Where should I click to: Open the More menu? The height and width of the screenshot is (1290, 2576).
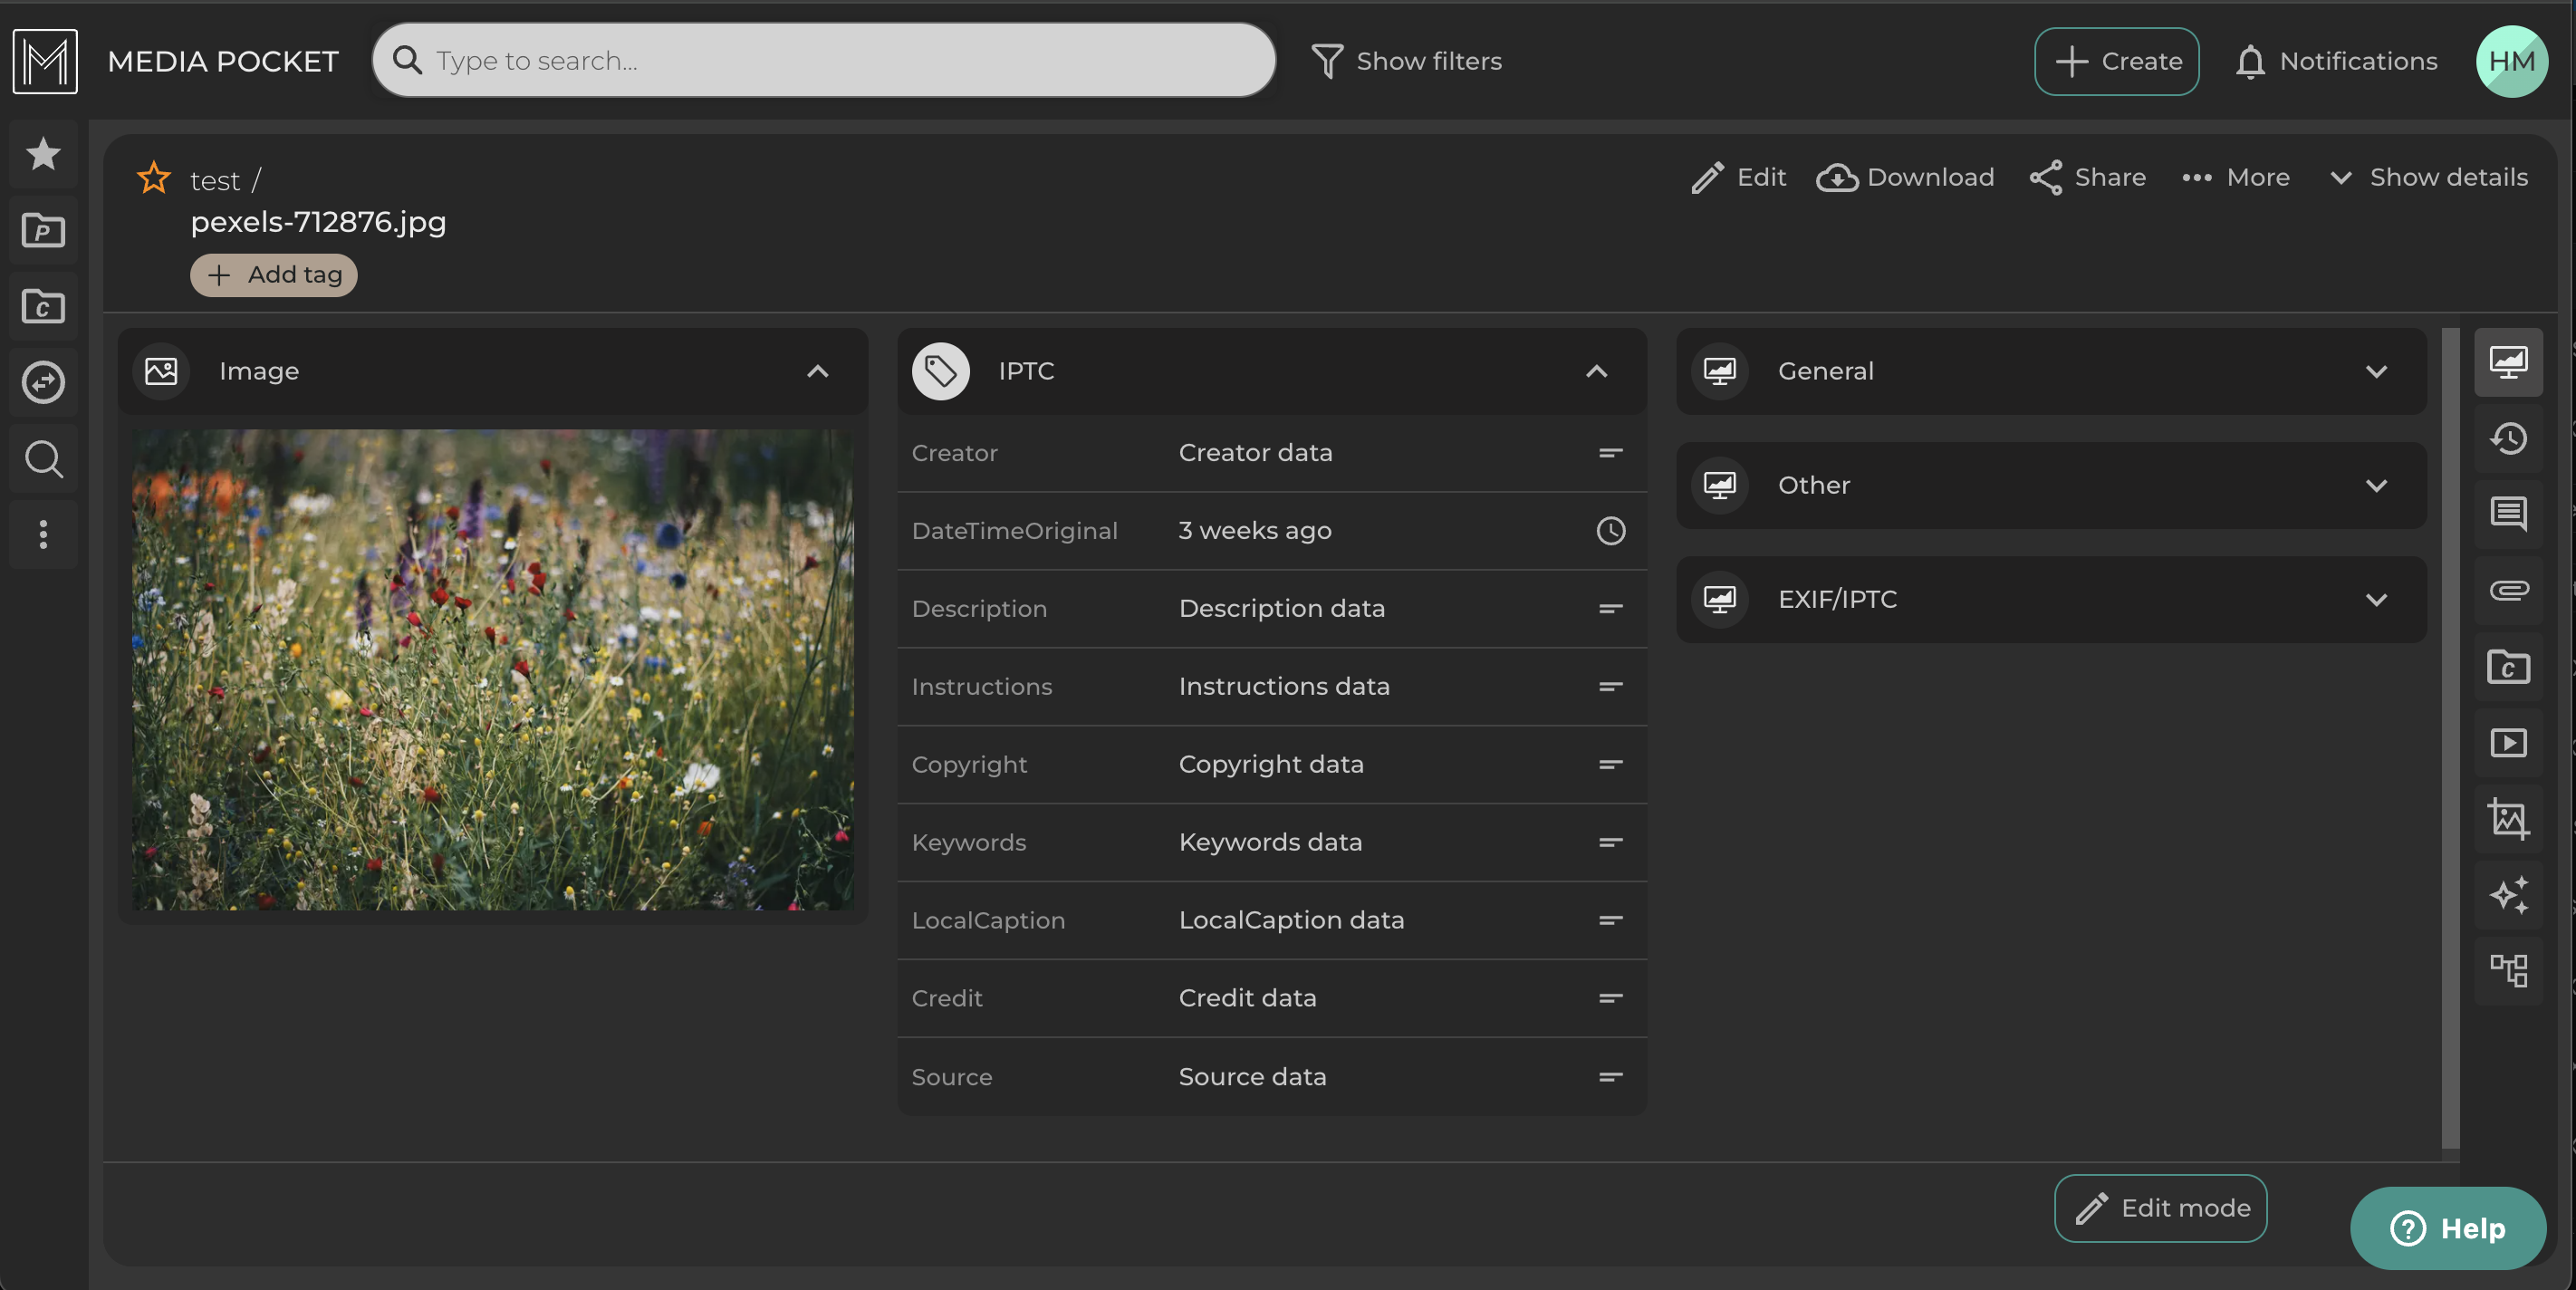pyautogui.click(x=2236, y=178)
